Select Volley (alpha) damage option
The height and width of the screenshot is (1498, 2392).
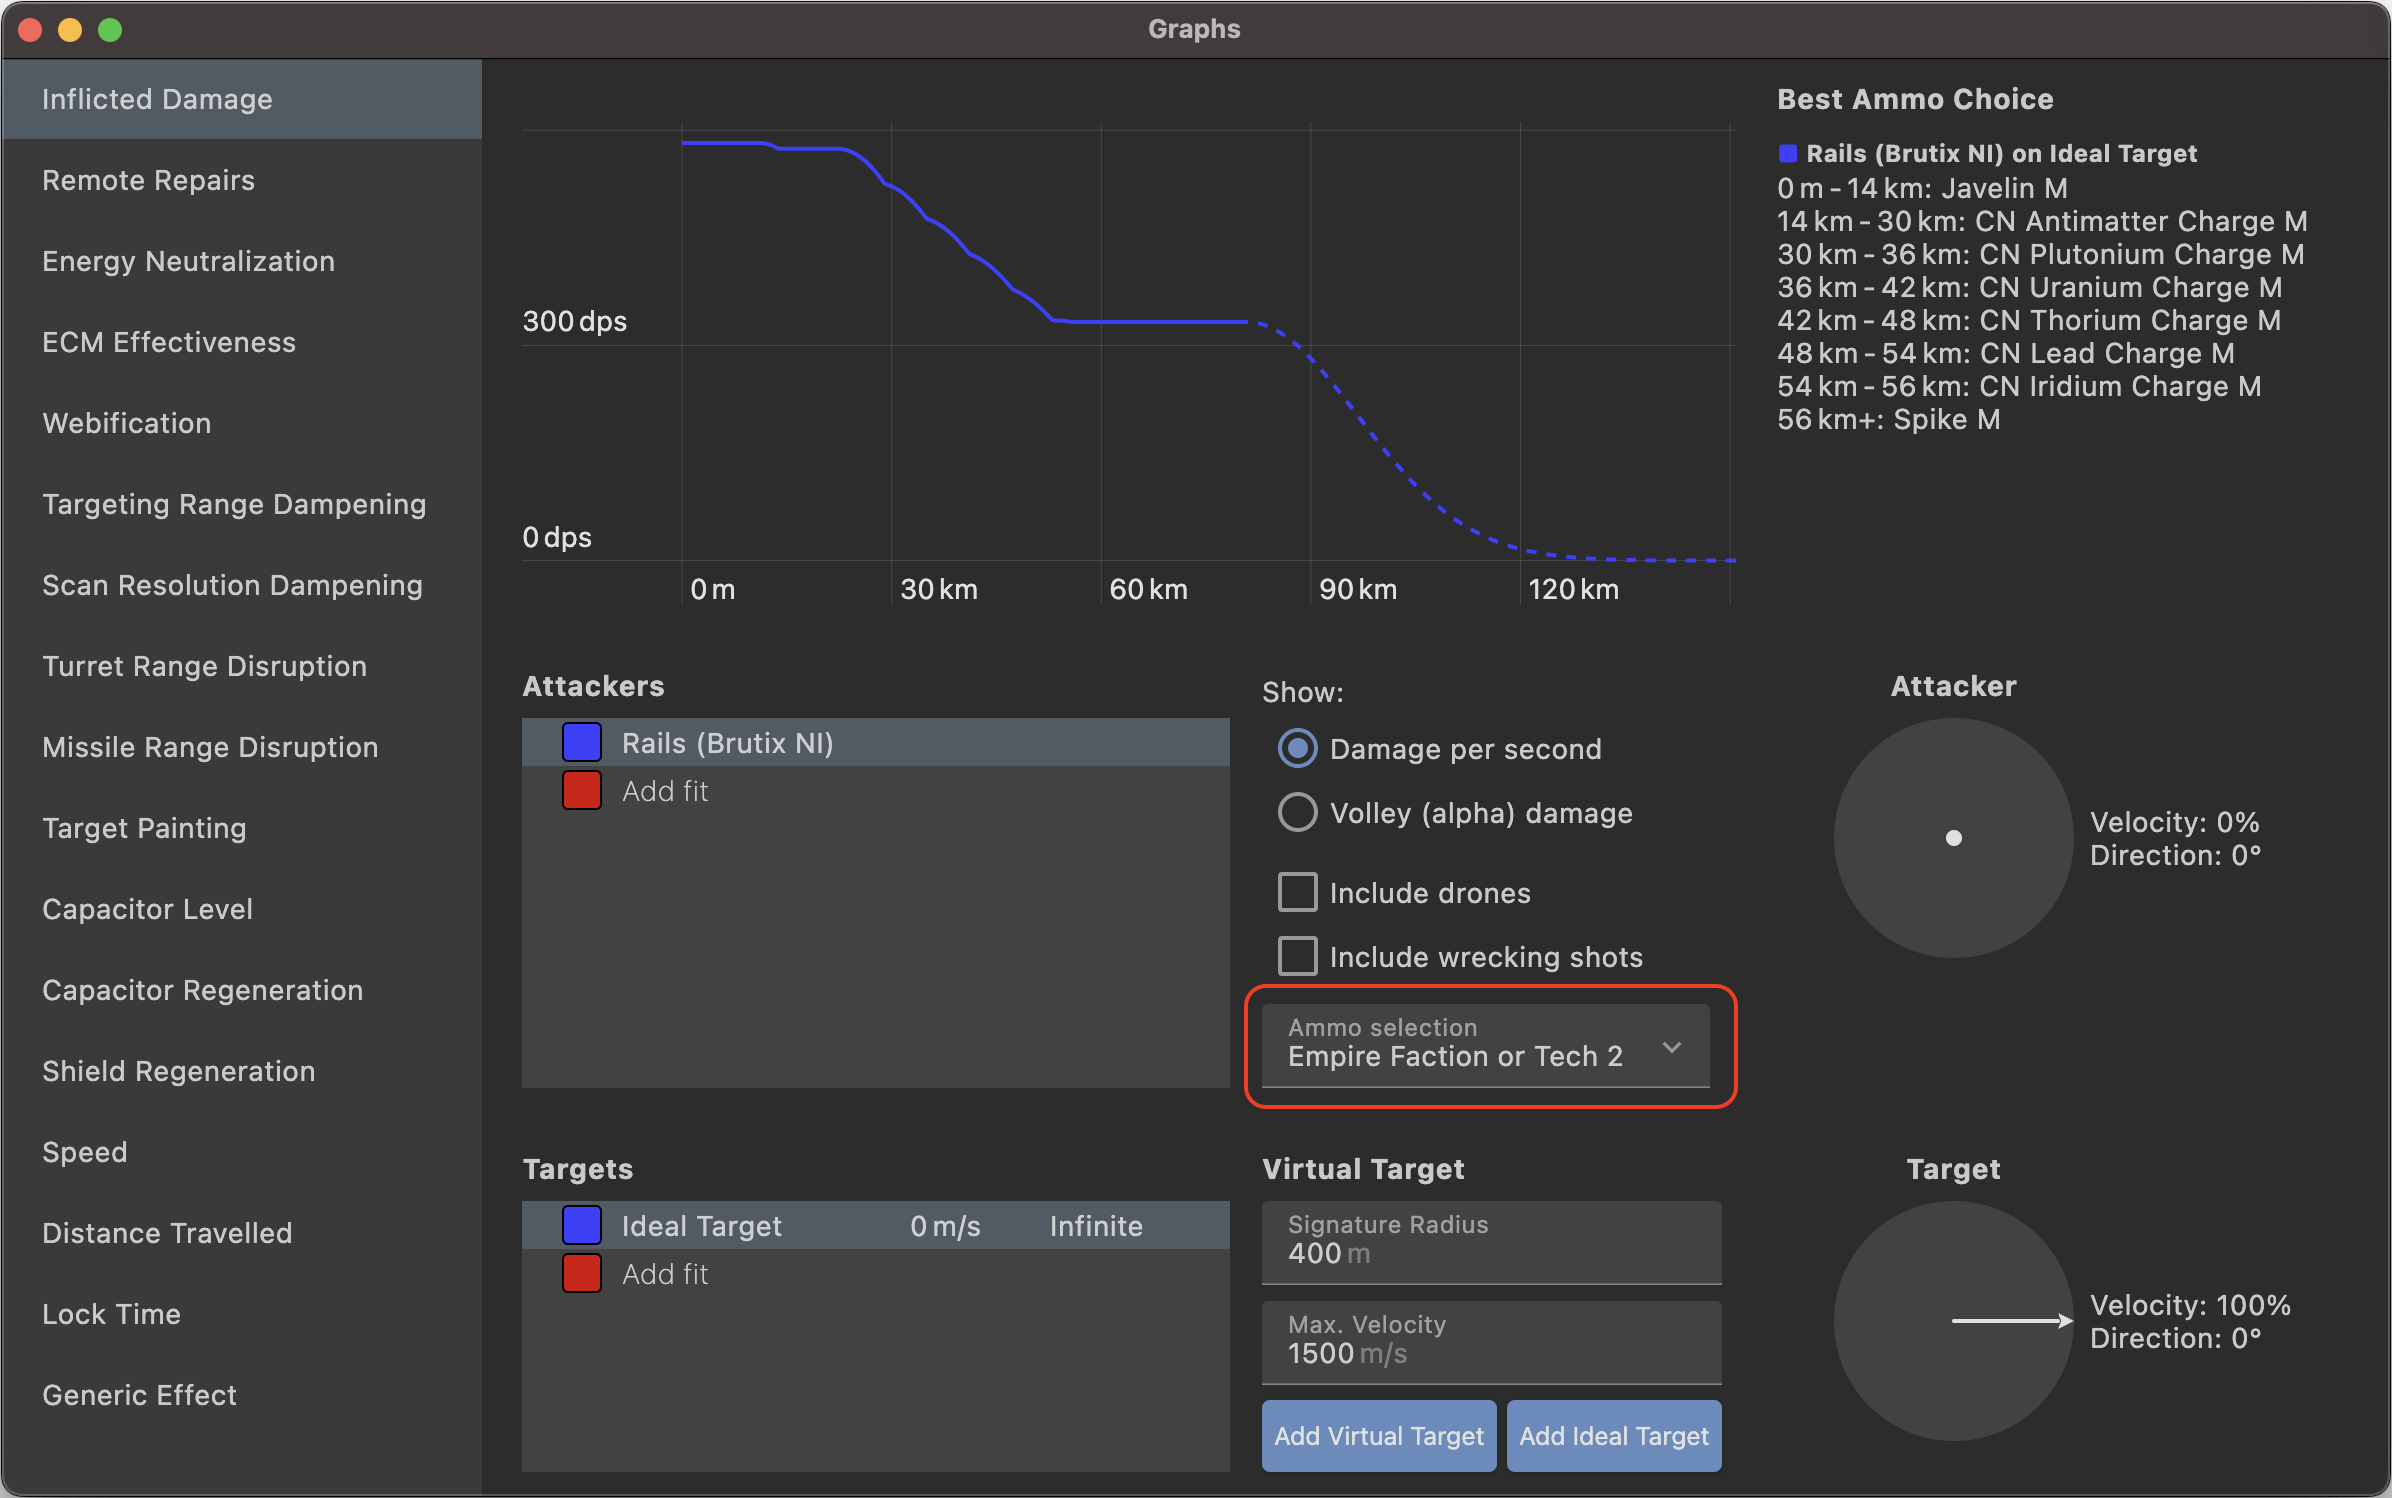1297,813
